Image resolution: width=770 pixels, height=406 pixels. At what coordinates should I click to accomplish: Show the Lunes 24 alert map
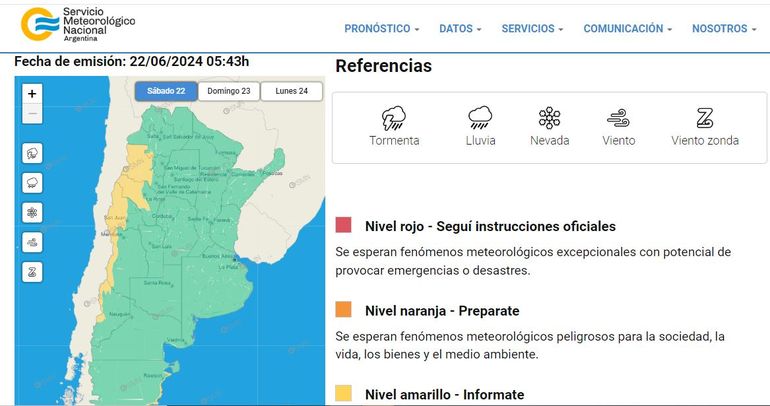tap(291, 91)
